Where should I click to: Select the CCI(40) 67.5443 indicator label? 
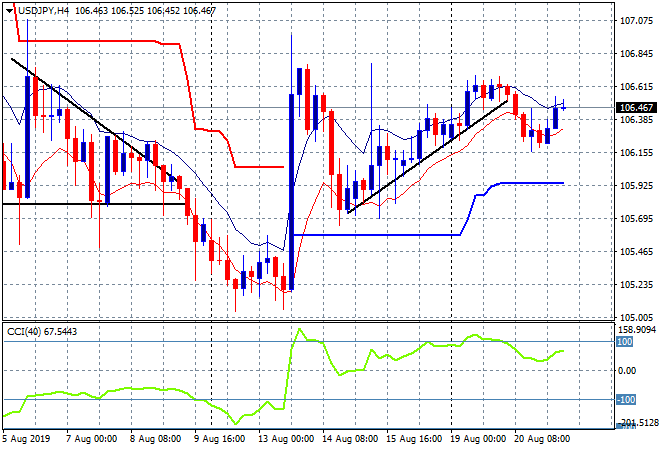(x=42, y=332)
